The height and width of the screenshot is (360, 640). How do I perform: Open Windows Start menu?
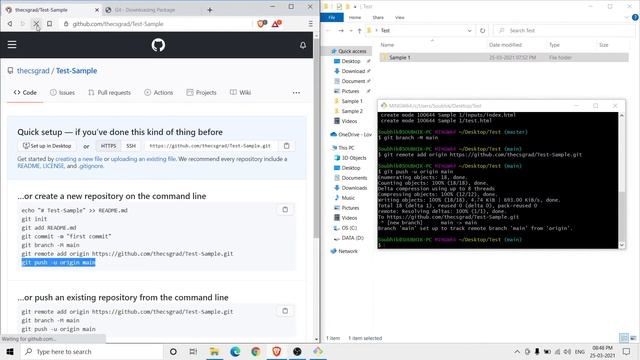click(10, 351)
